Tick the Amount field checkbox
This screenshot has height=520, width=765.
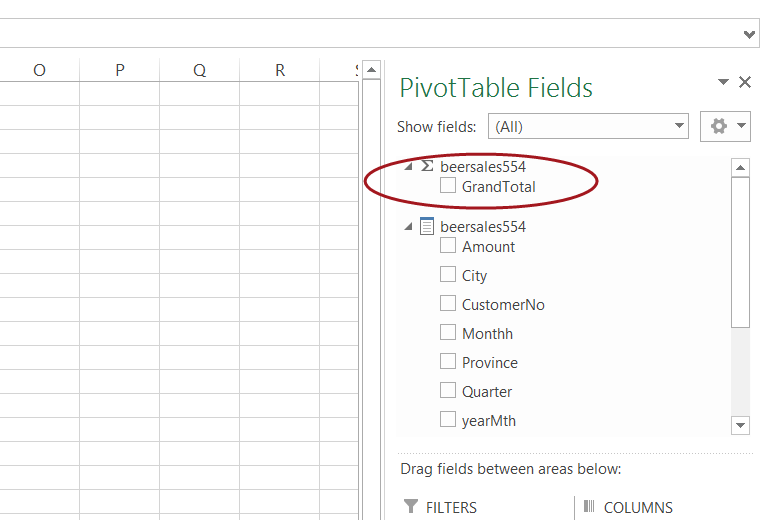click(448, 246)
